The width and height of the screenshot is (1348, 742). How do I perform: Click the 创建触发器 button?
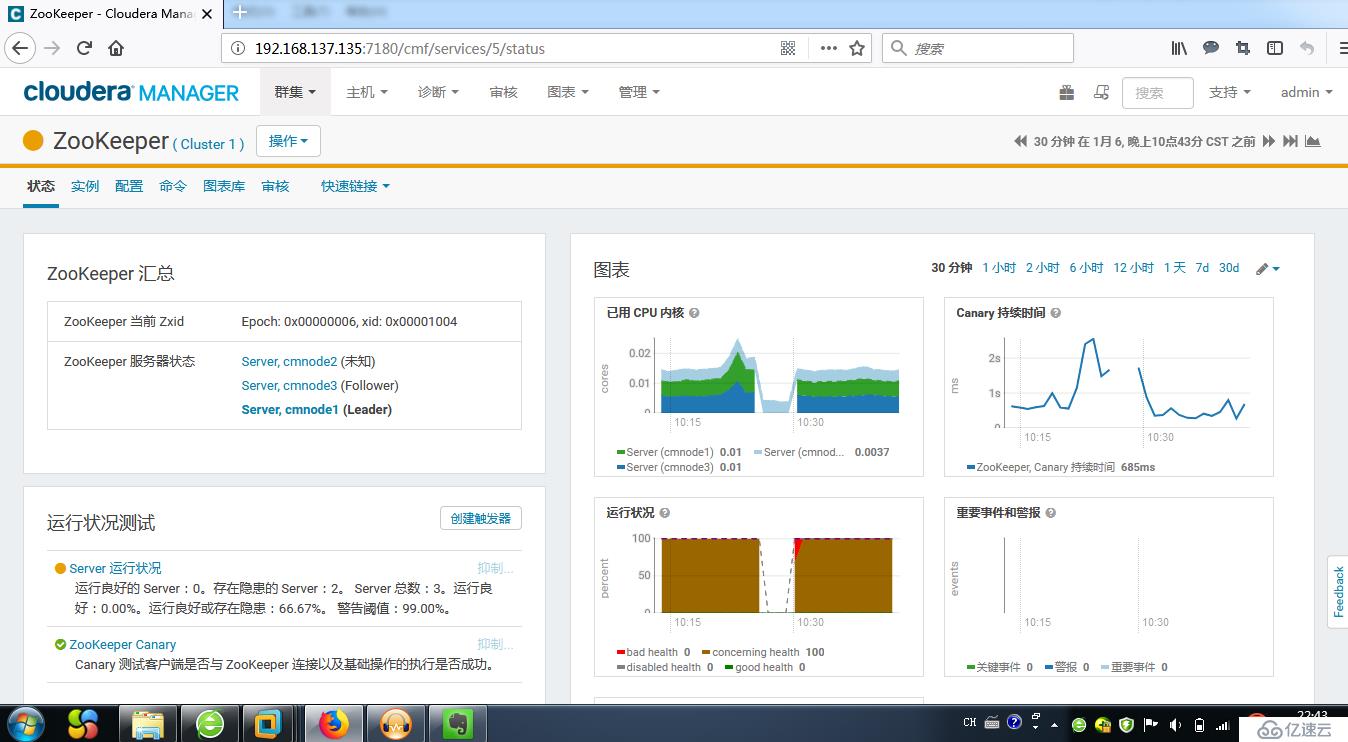pos(481,518)
